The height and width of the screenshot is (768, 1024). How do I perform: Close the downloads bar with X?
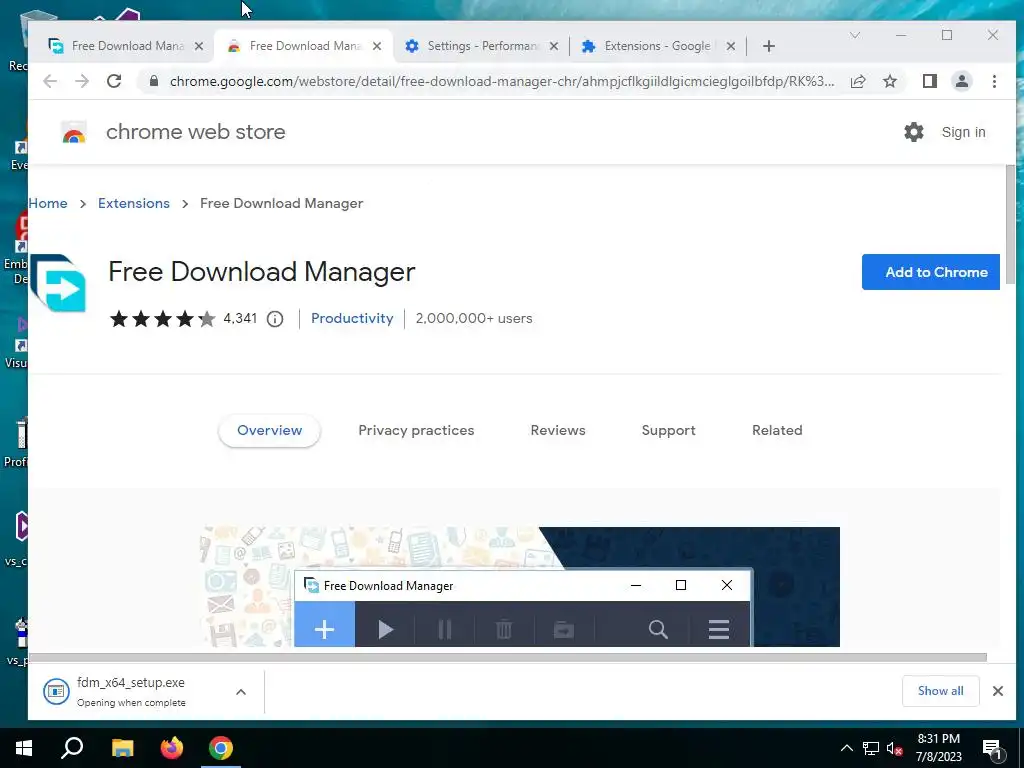point(997,691)
